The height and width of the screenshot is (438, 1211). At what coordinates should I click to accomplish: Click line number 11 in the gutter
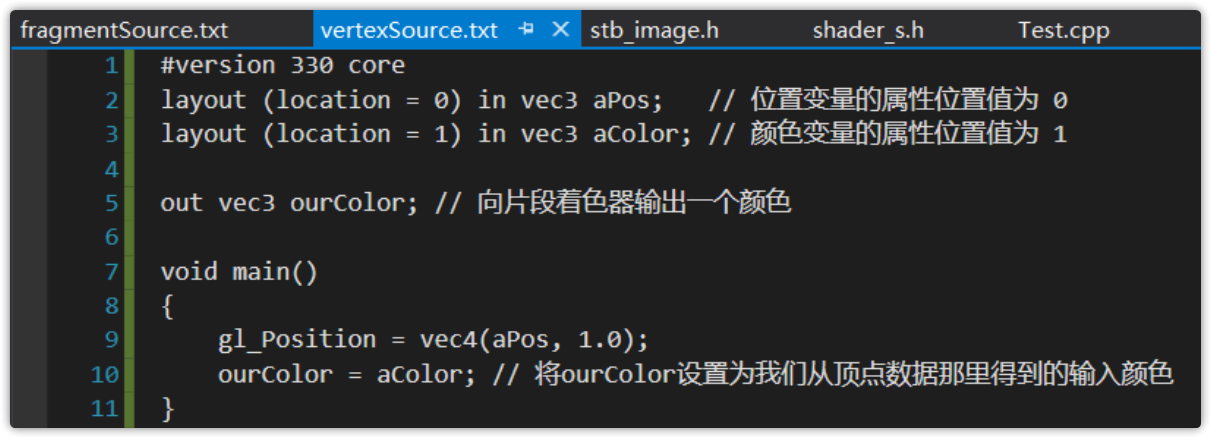click(104, 409)
